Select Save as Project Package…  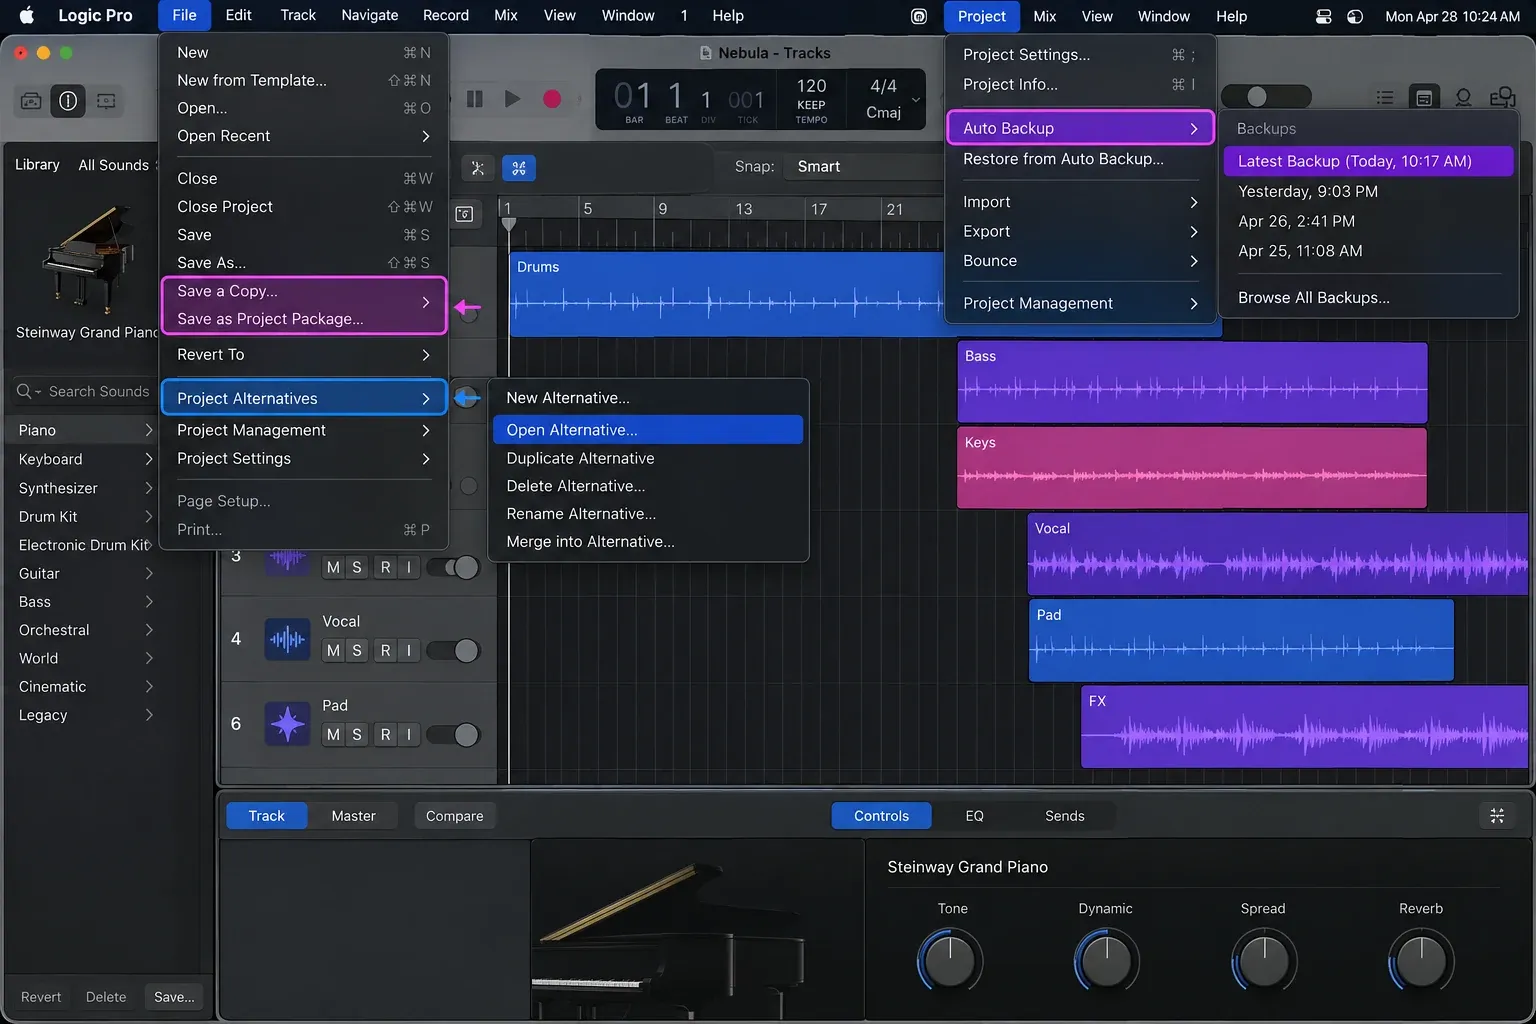click(303, 319)
